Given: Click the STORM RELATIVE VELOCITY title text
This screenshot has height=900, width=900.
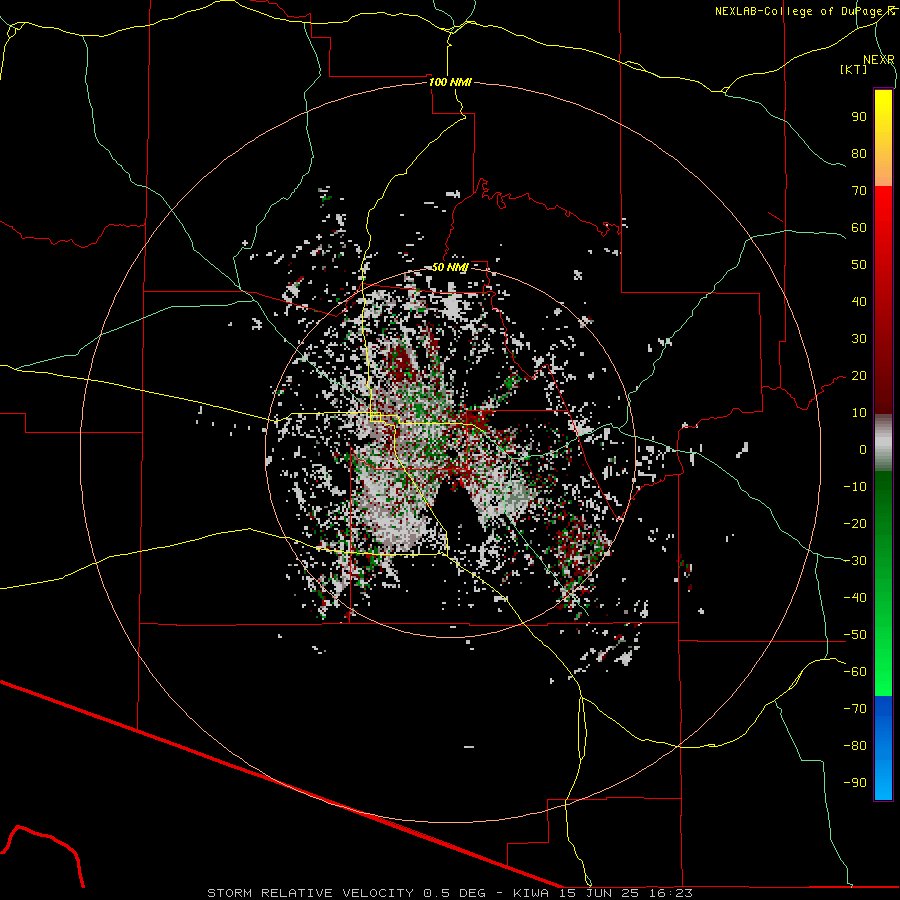Looking at the screenshot, I should (310, 893).
